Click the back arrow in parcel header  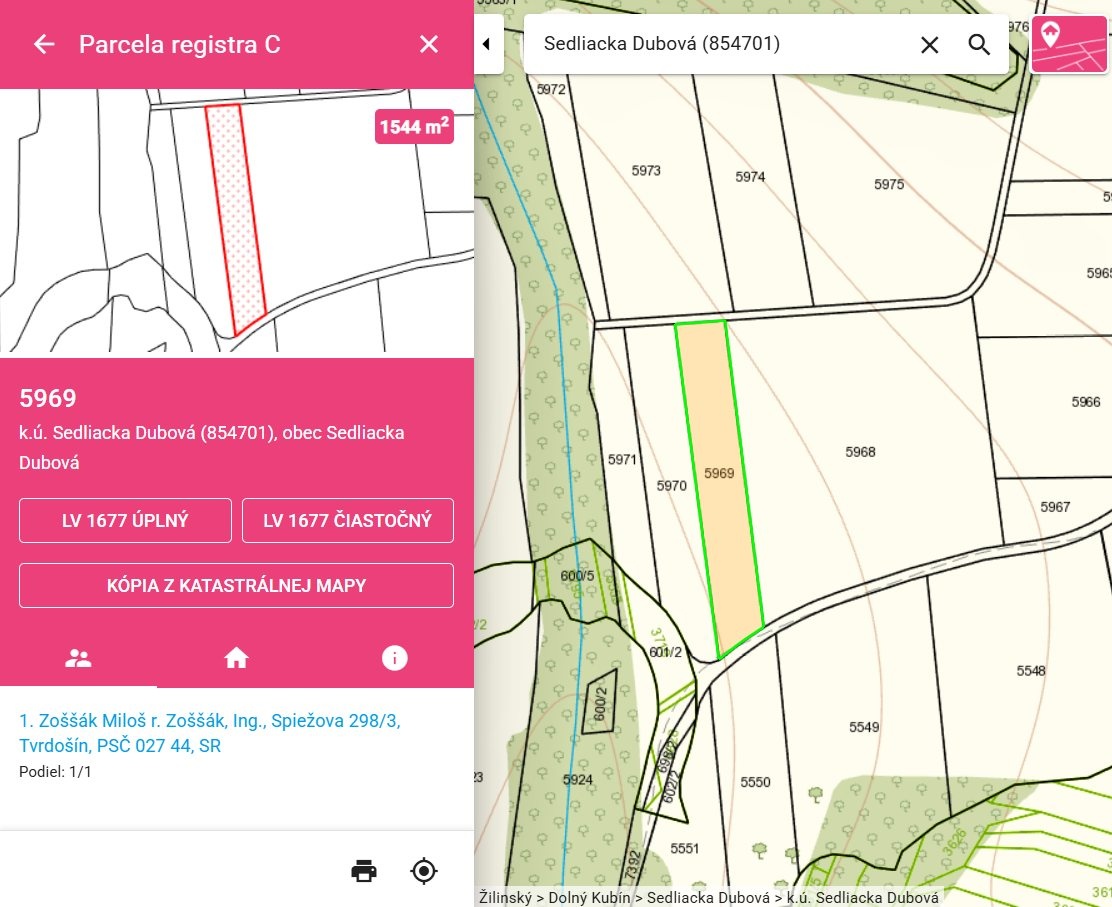click(44, 44)
